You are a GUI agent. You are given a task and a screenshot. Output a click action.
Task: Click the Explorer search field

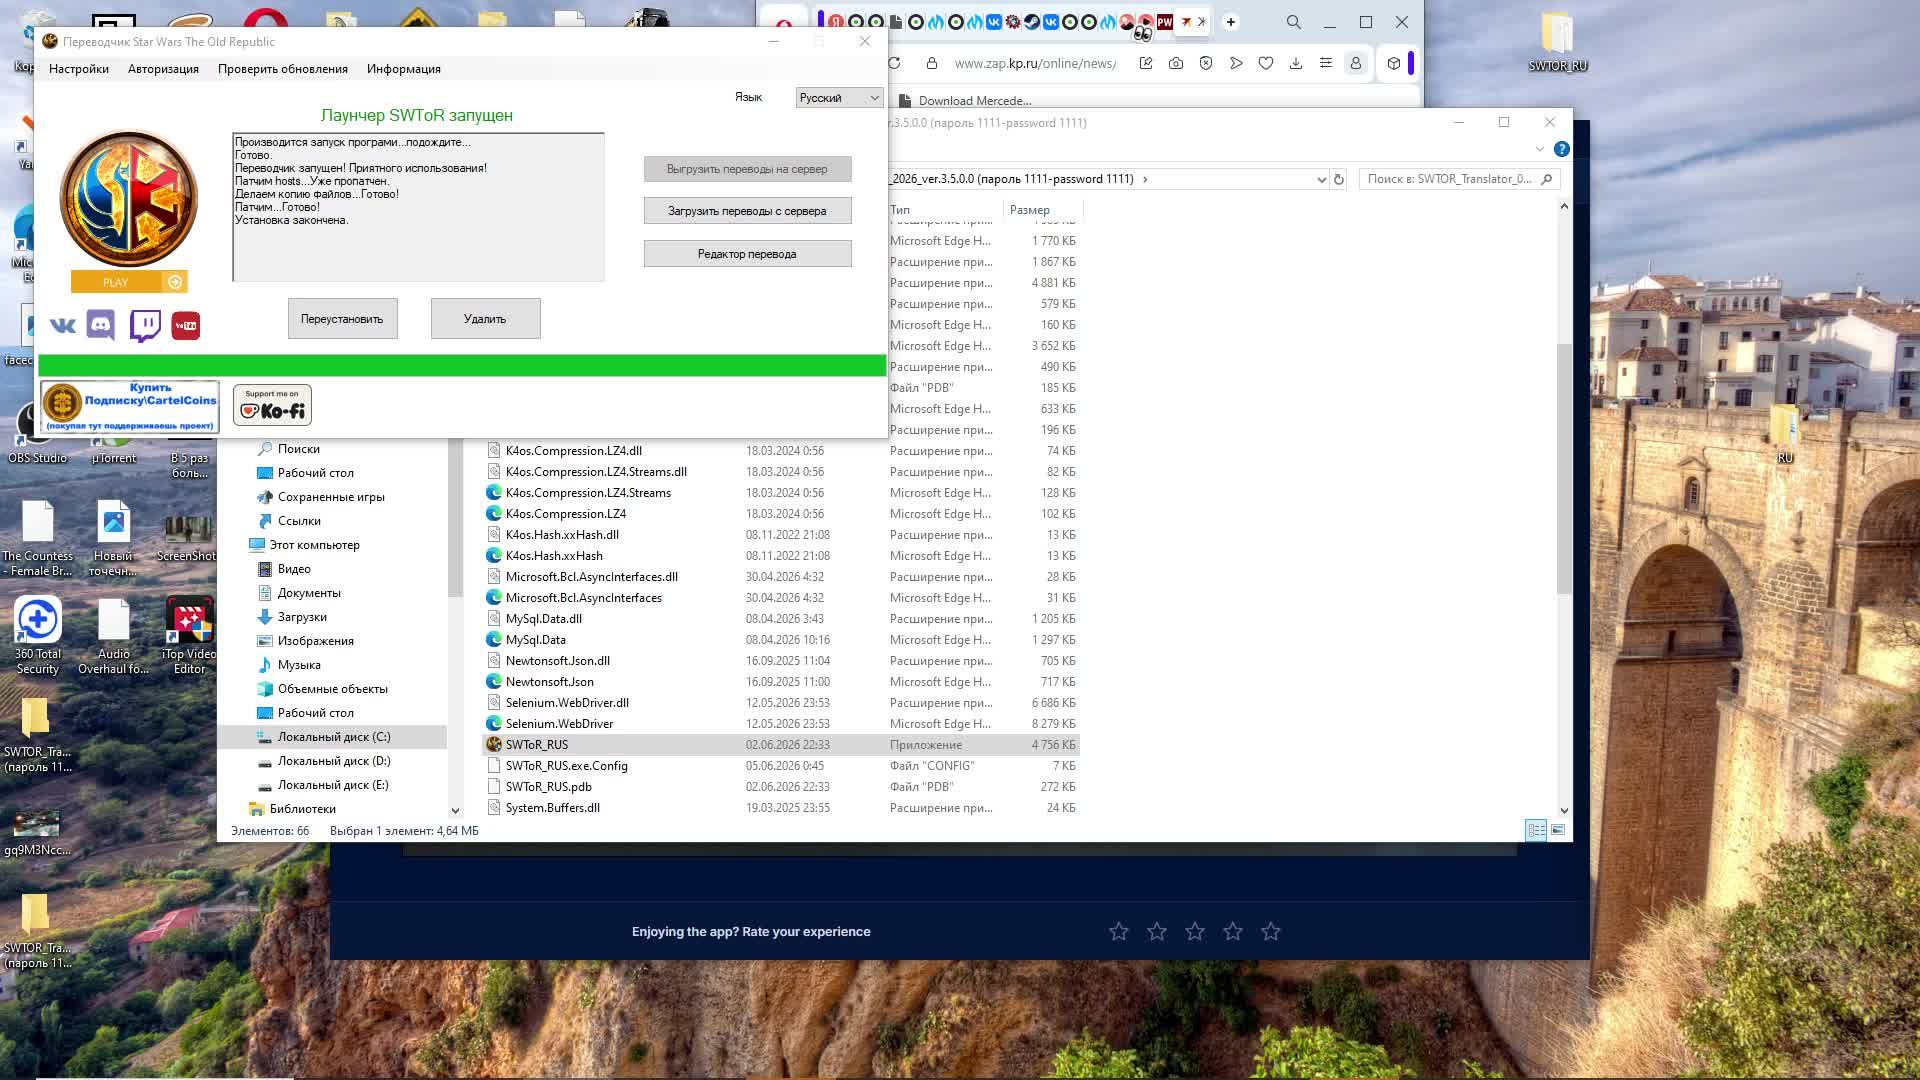click(x=1458, y=179)
